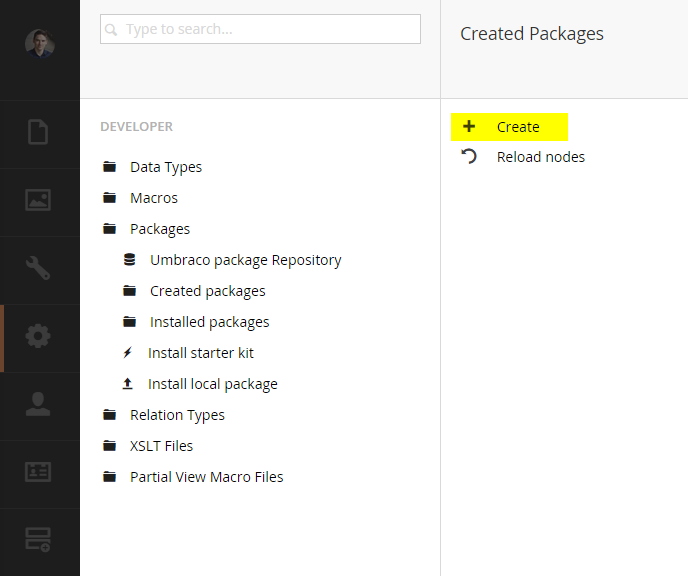This screenshot has width=688, height=576.
Task: Choose Install local package
Action: point(212,384)
